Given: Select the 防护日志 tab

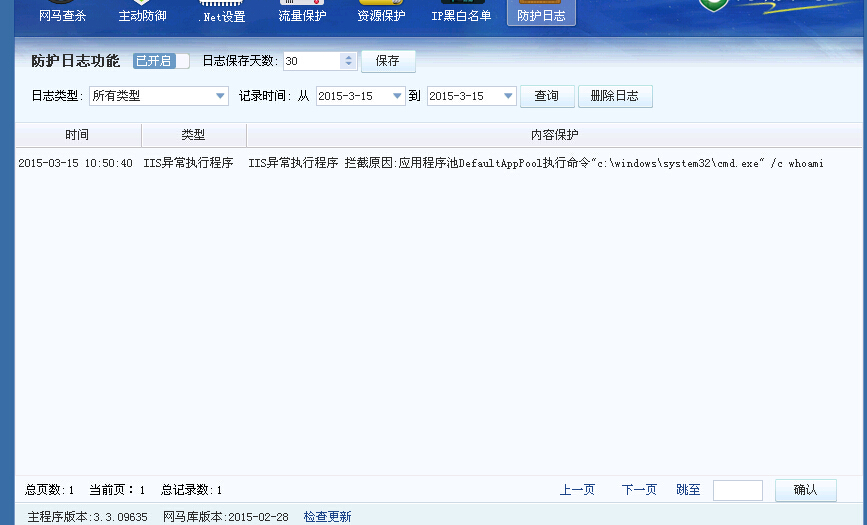Looking at the screenshot, I should click(541, 13).
